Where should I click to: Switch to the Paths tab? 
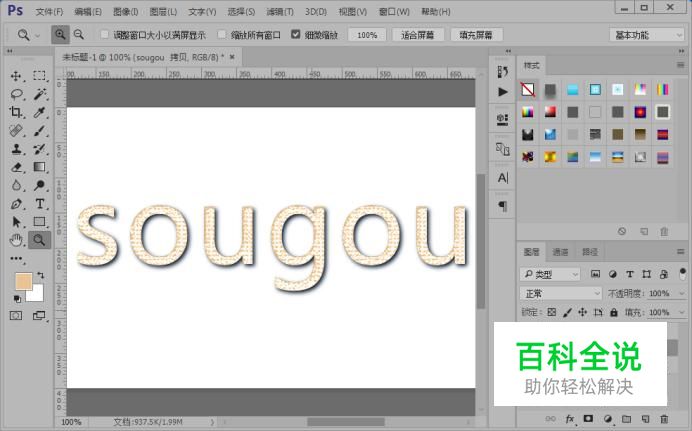point(590,252)
